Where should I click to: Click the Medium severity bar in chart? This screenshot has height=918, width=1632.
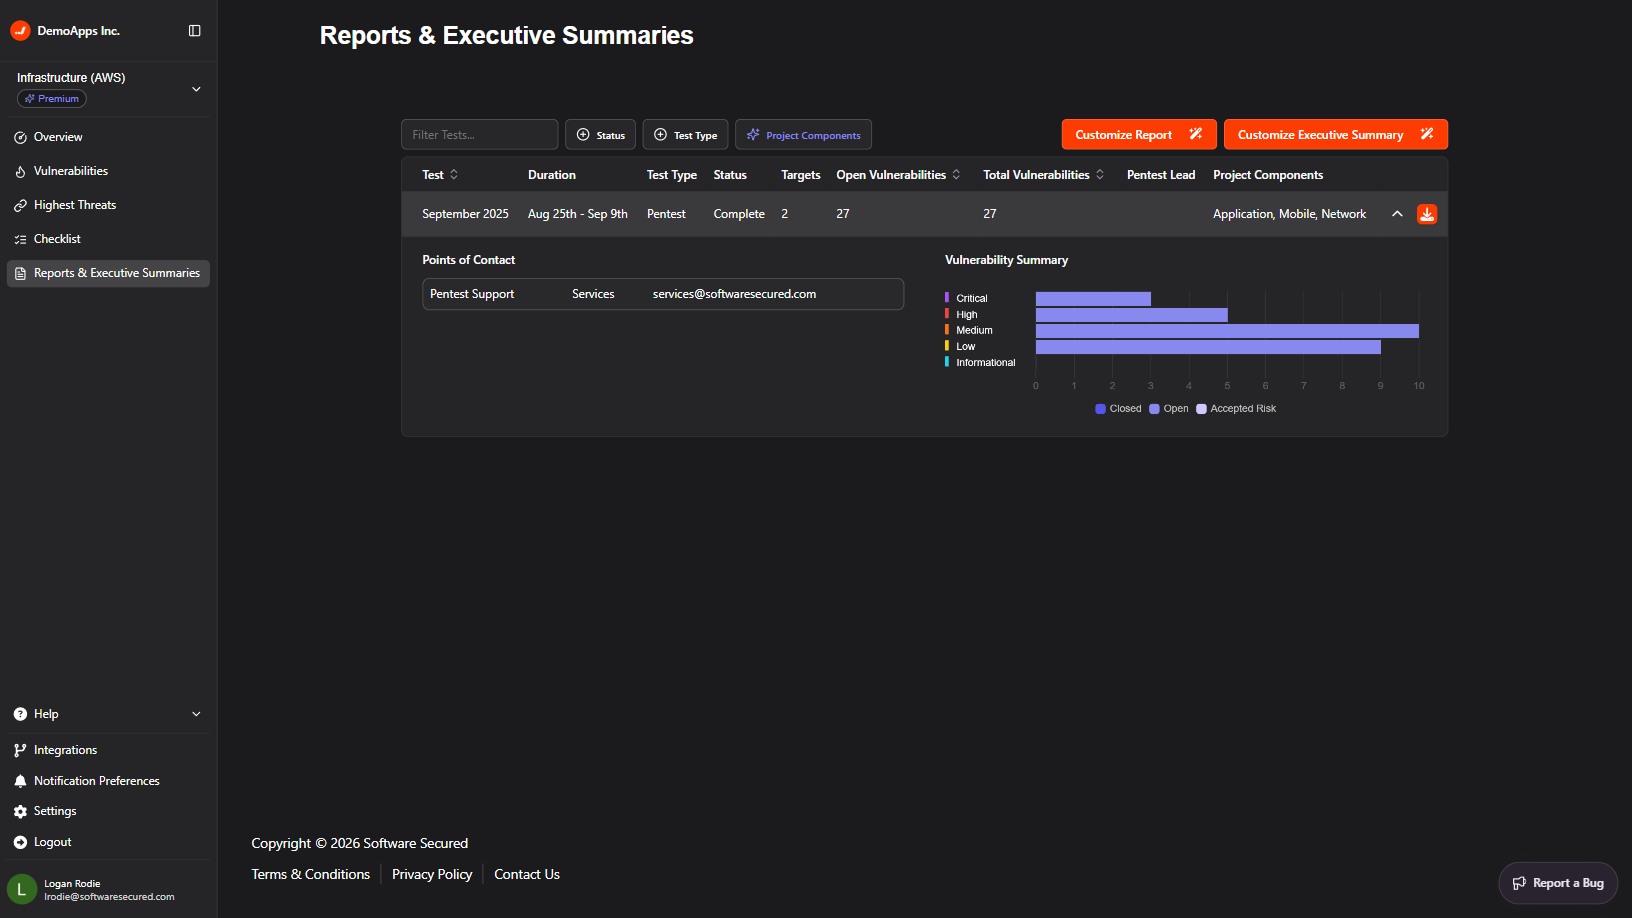pos(1227,331)
